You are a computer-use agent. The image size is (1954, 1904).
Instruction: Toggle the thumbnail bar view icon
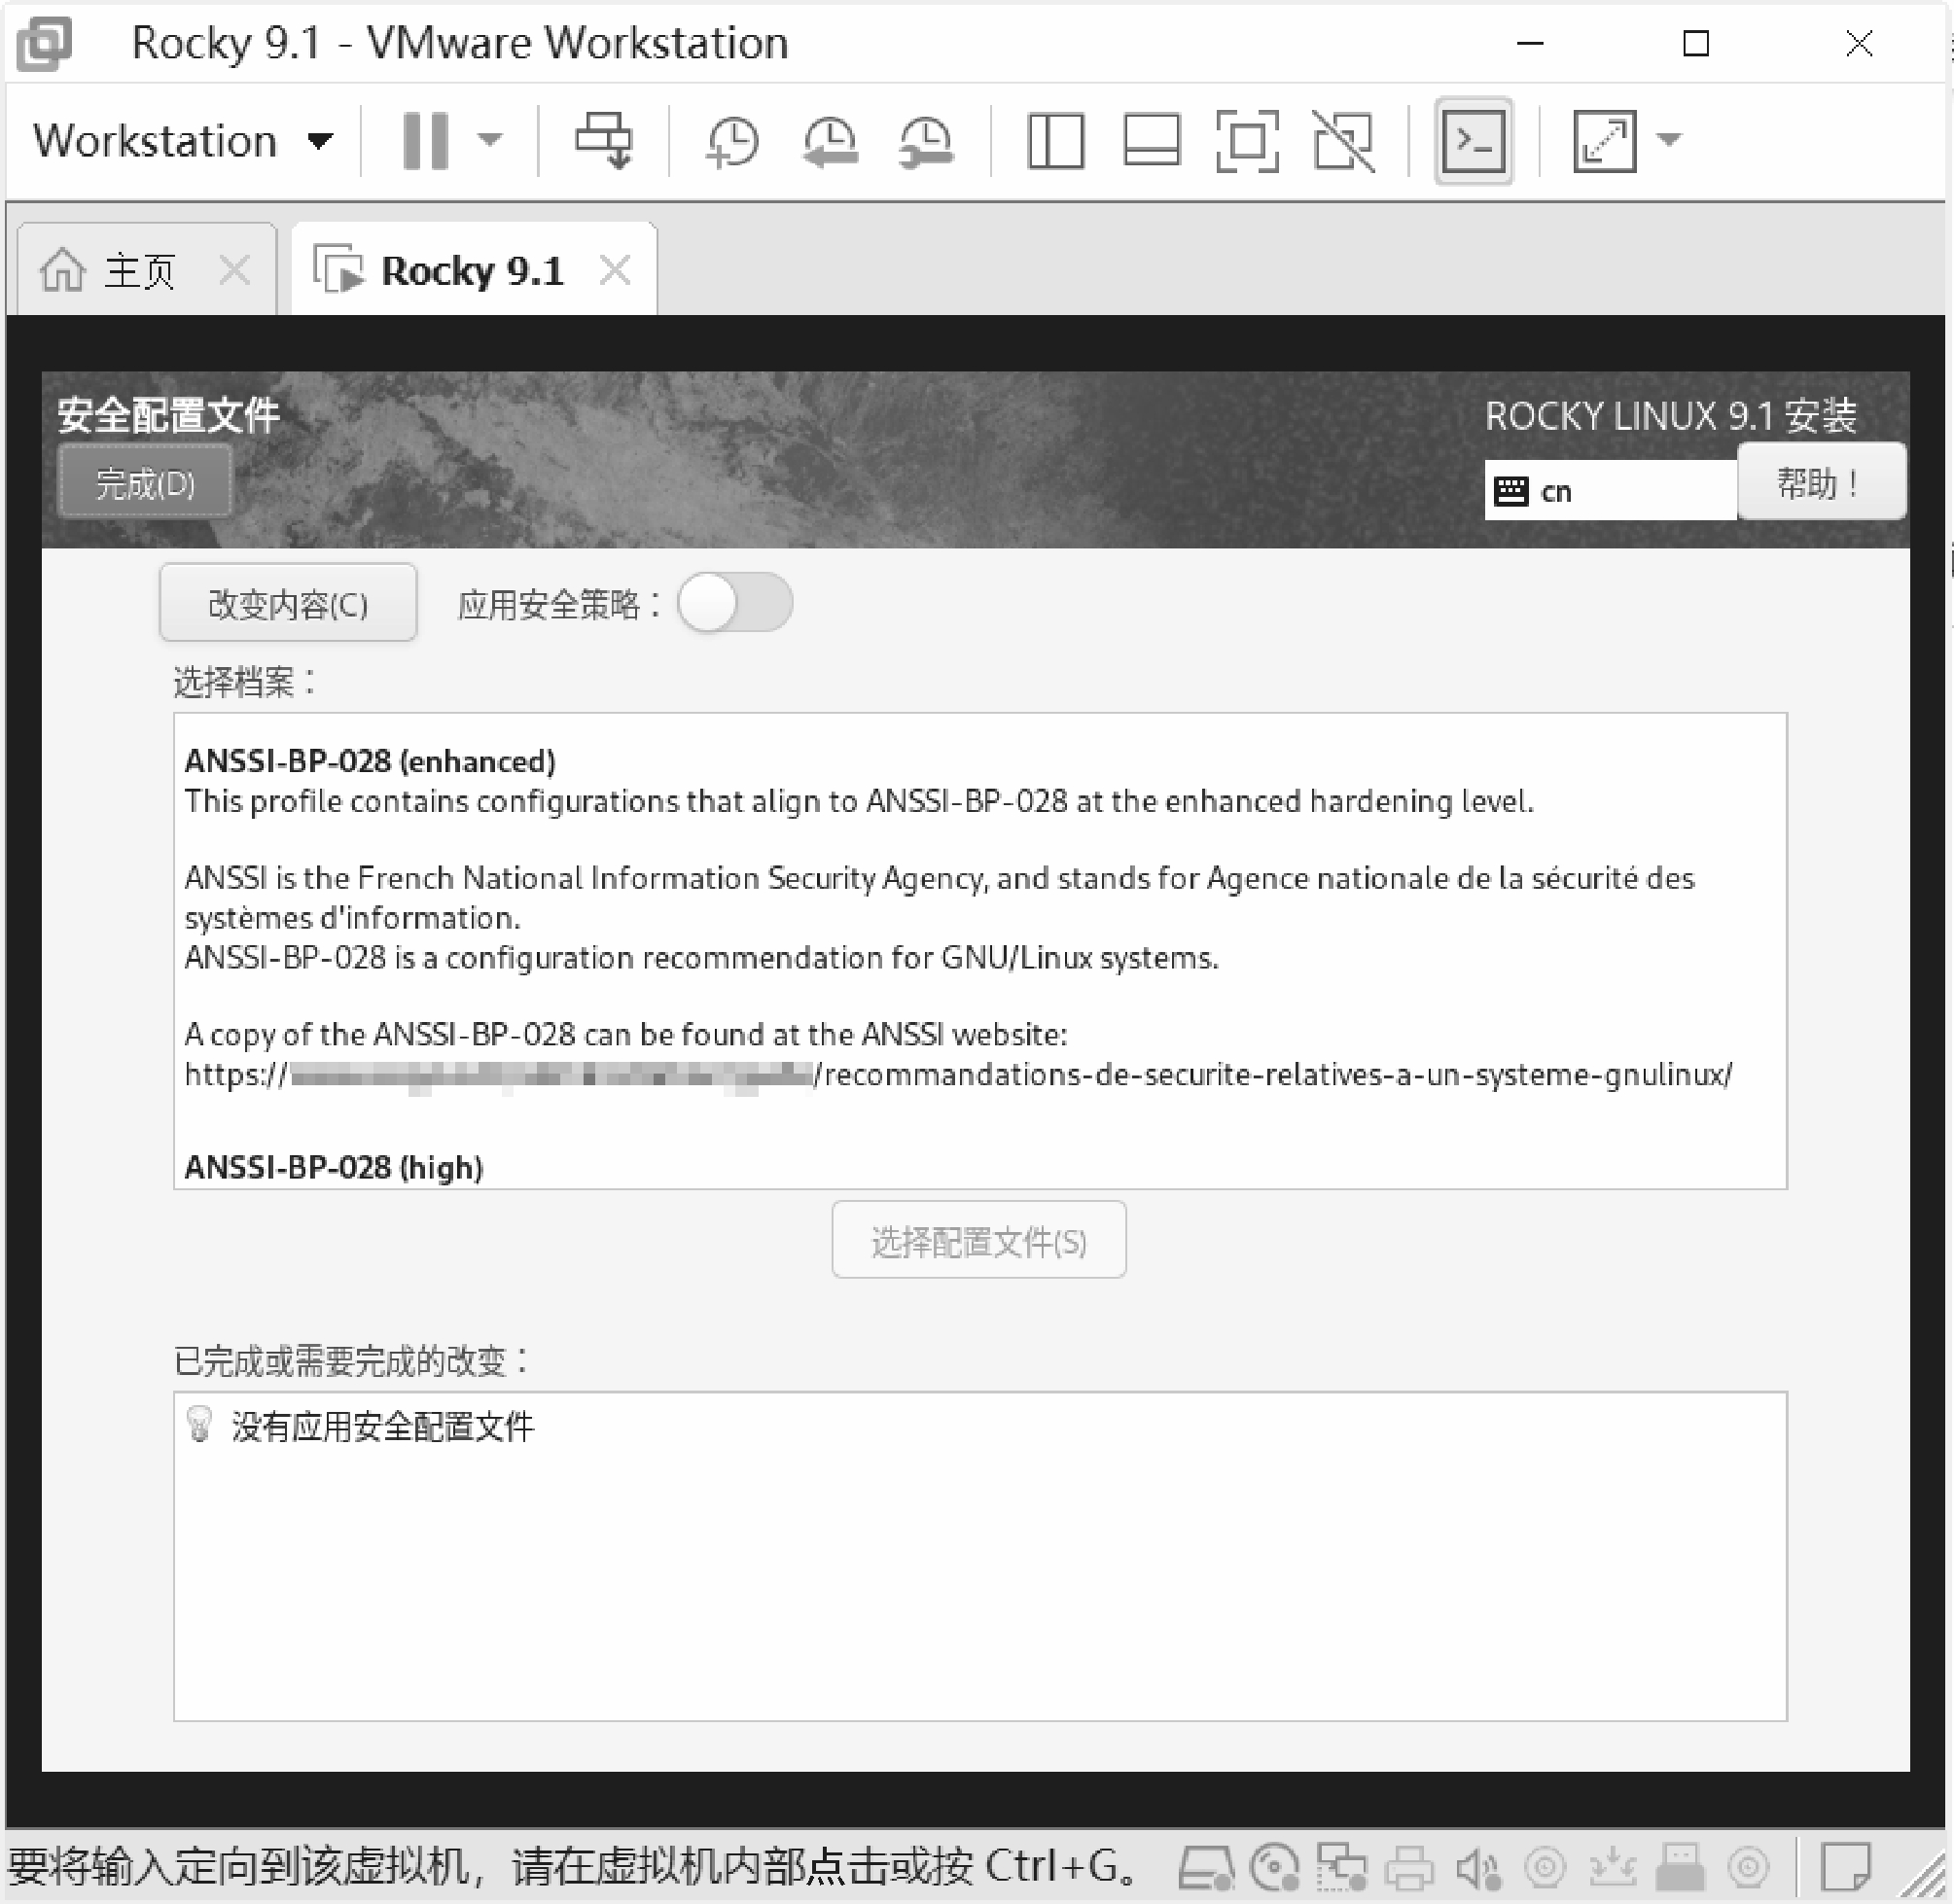click(1151, 141)
